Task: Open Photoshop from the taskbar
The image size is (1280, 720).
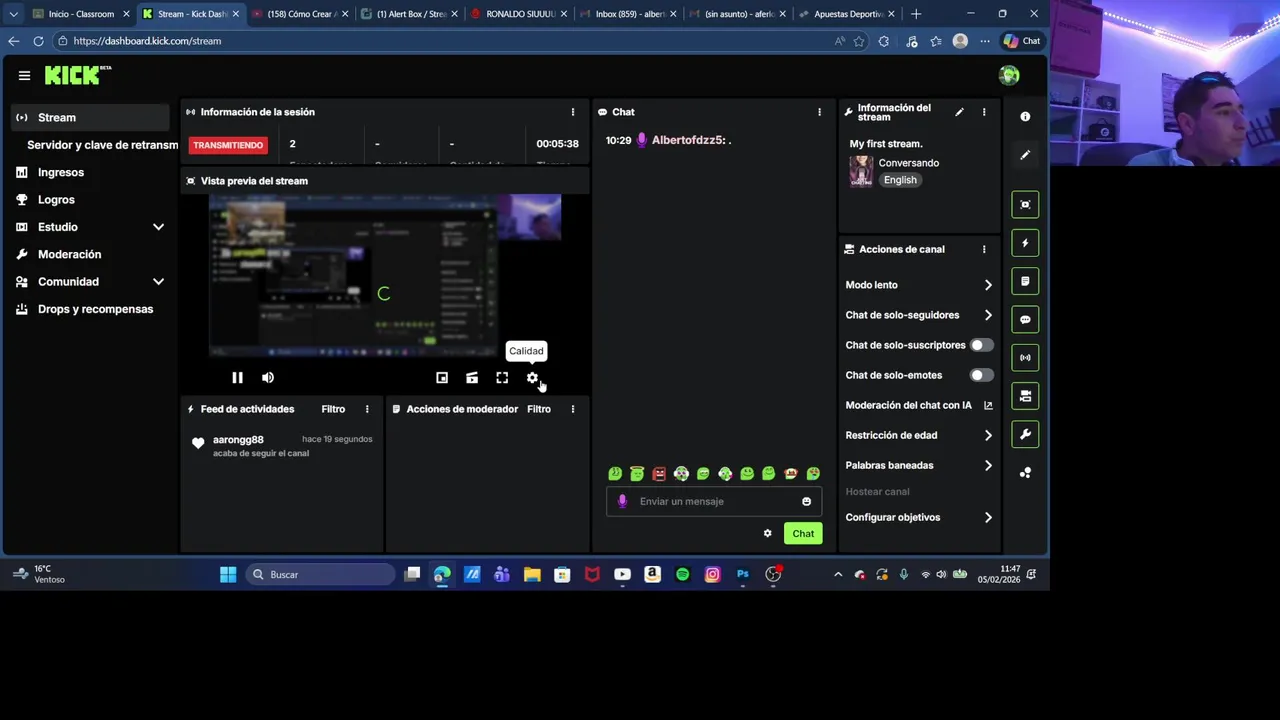Action: tap(743, 575)
